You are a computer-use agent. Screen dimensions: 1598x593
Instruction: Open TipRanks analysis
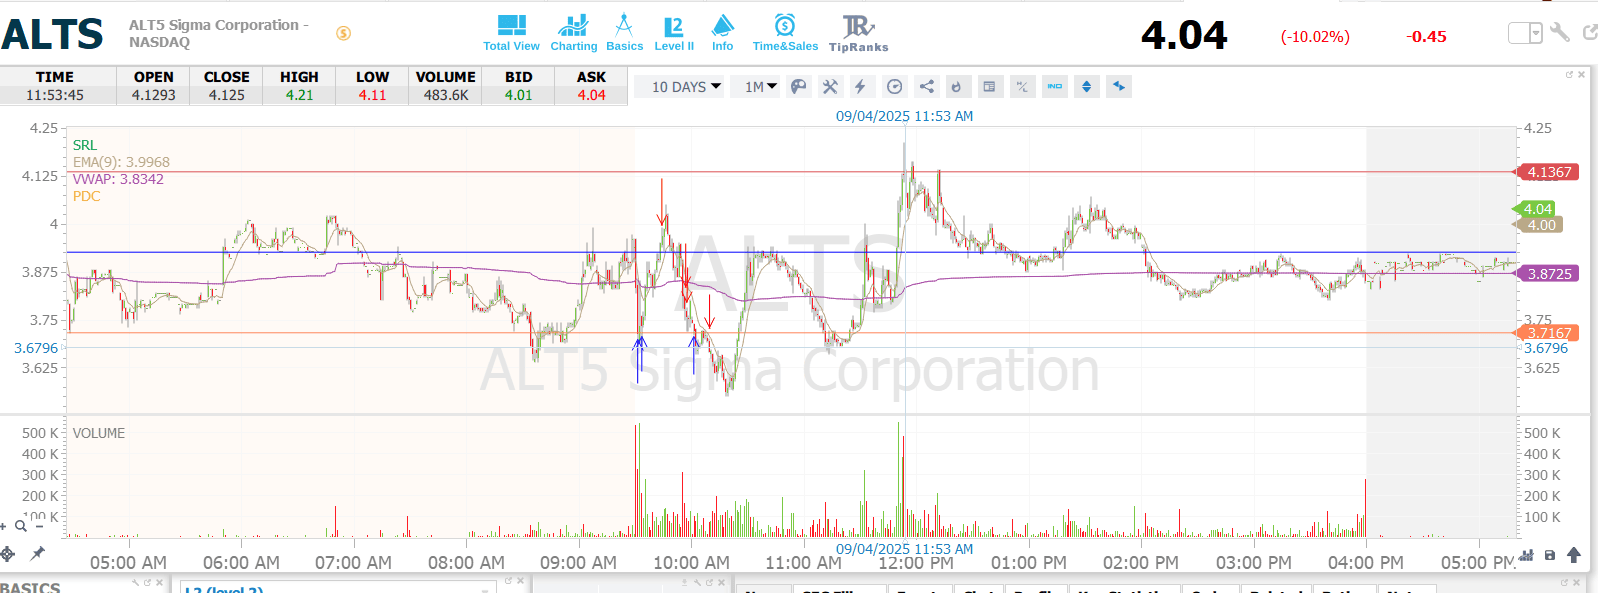point(858,33)
